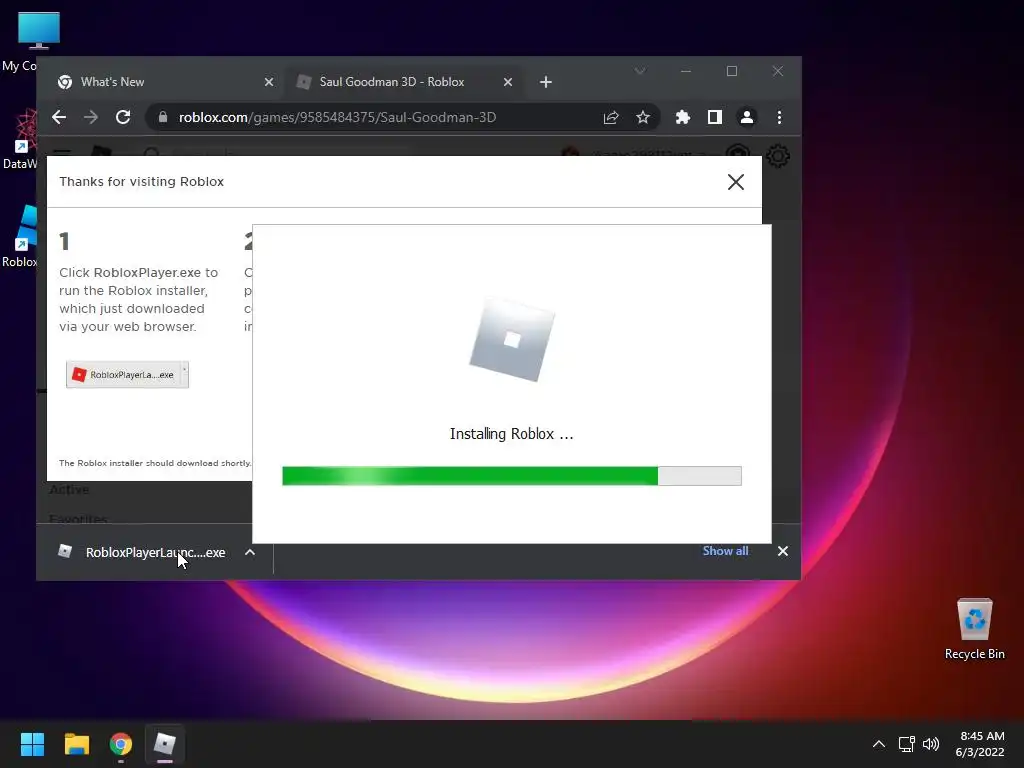The width and height of the screenshot is (1024, 768).
Task: Open volume tray icon
Action: coord(931,744)
